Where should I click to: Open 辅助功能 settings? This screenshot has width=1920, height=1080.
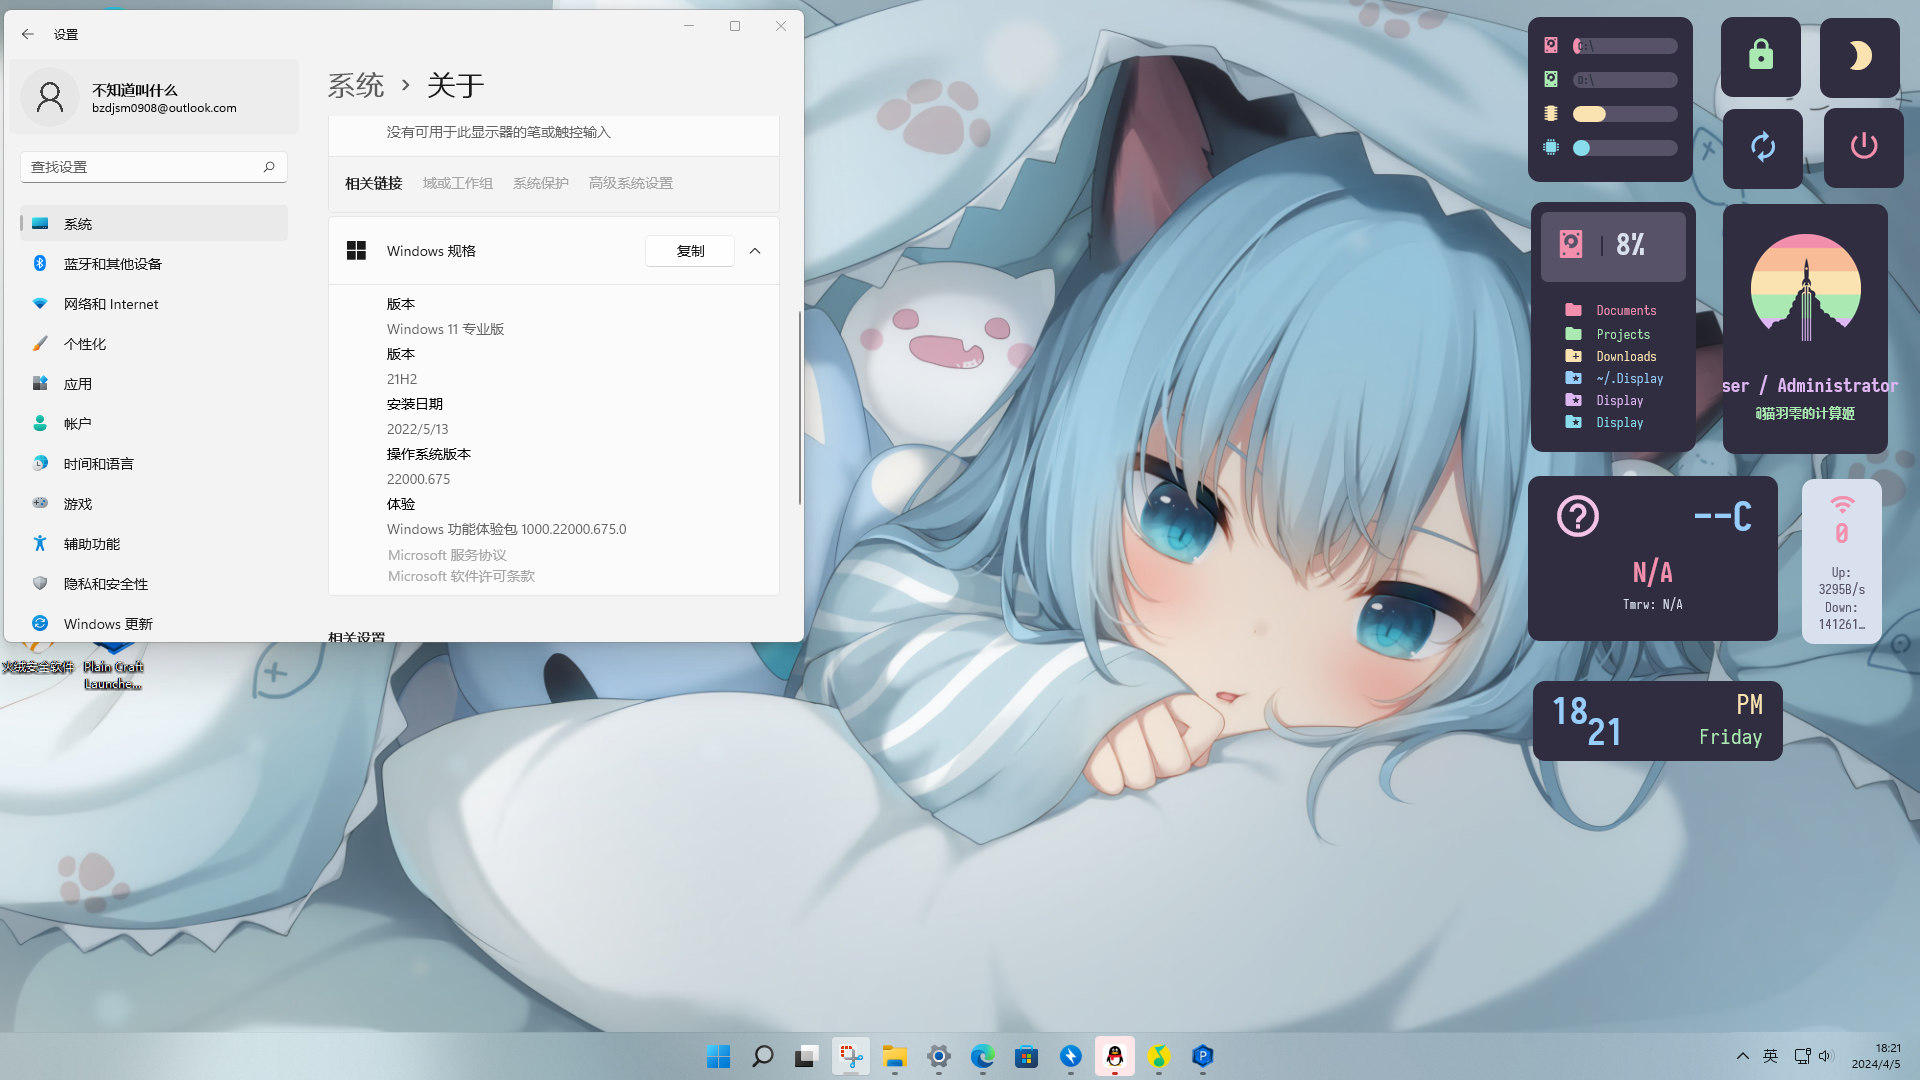153,544
